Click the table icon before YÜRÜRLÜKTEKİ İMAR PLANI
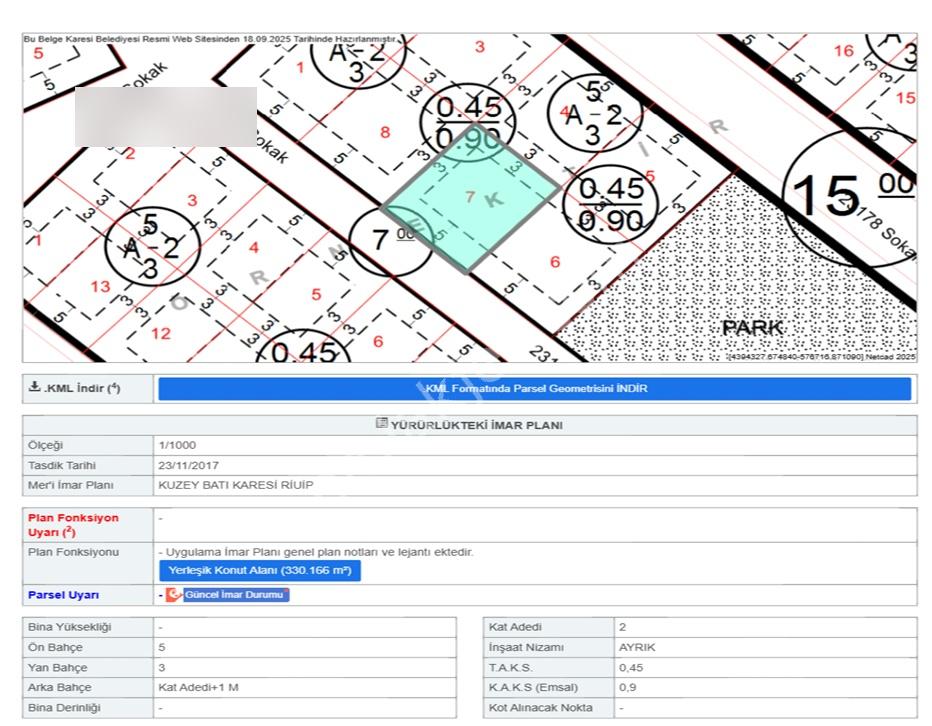The image size is (932, 726). [382, 423]
